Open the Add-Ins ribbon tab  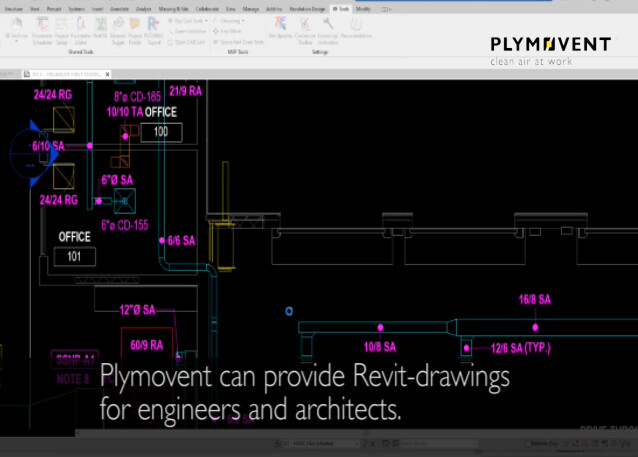pos(274,9)
